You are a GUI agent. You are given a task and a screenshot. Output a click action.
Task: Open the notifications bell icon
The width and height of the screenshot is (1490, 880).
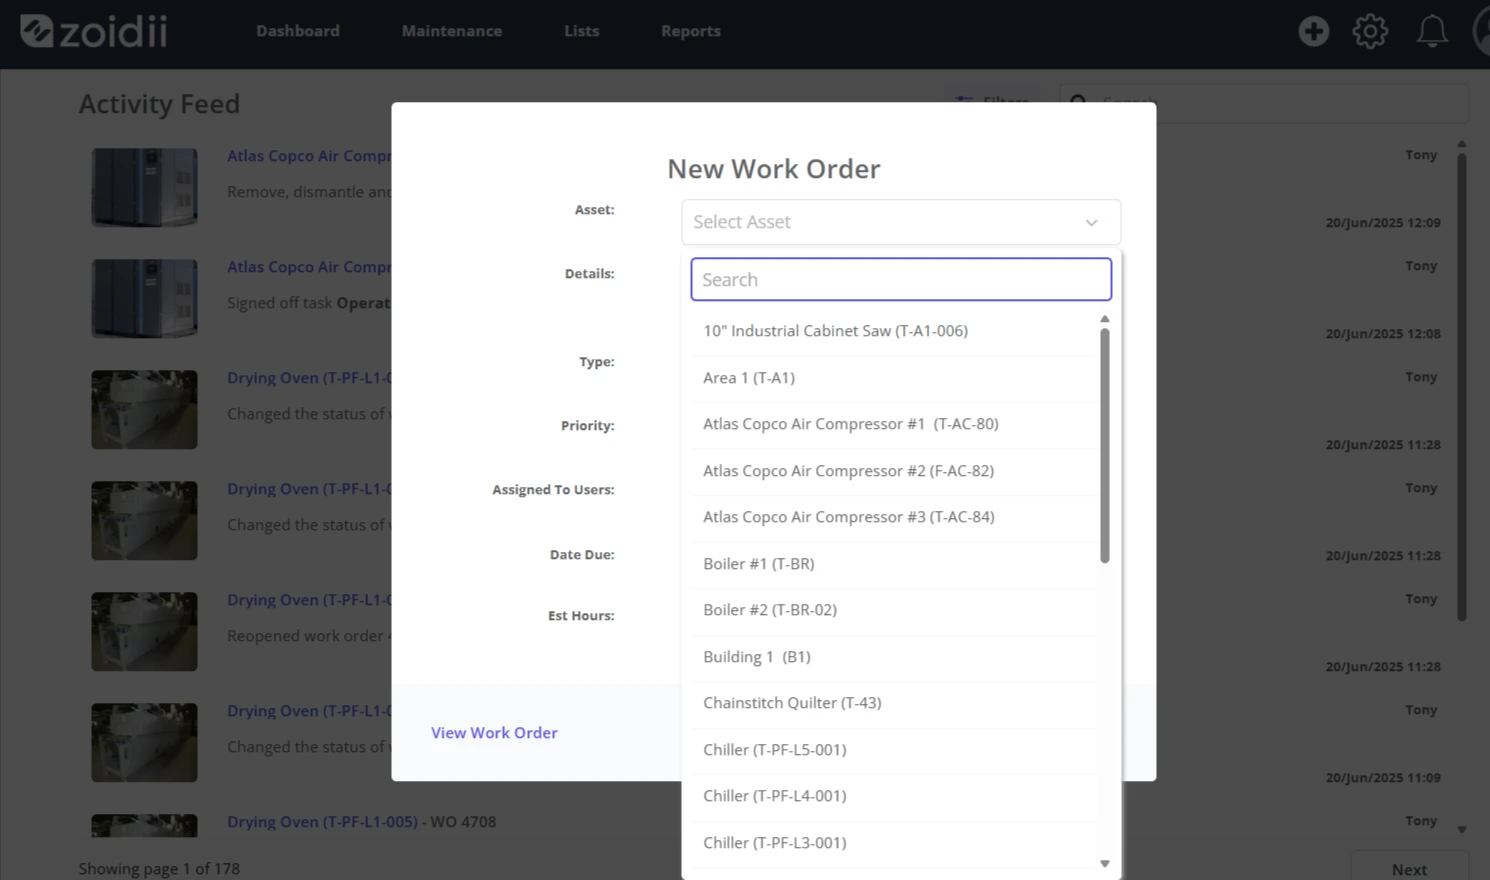click(1432, 31)
